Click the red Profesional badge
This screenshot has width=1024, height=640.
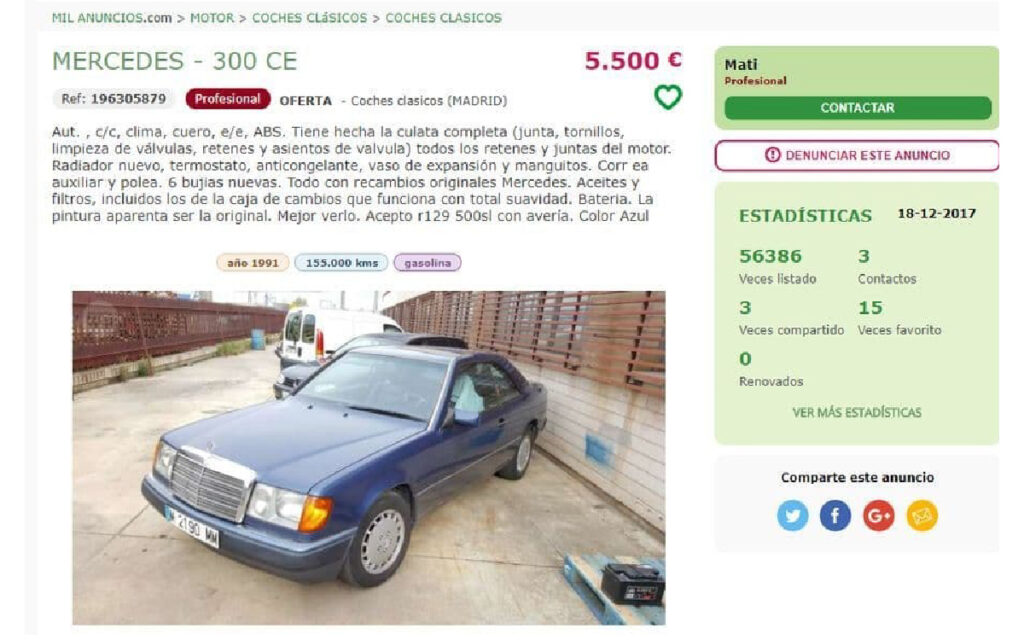coord(227,99)
